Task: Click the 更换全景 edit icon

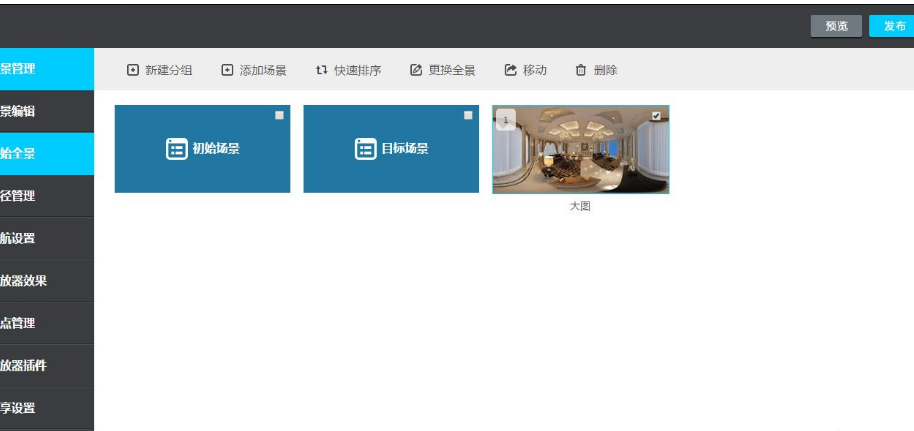Action: [416, 71]
